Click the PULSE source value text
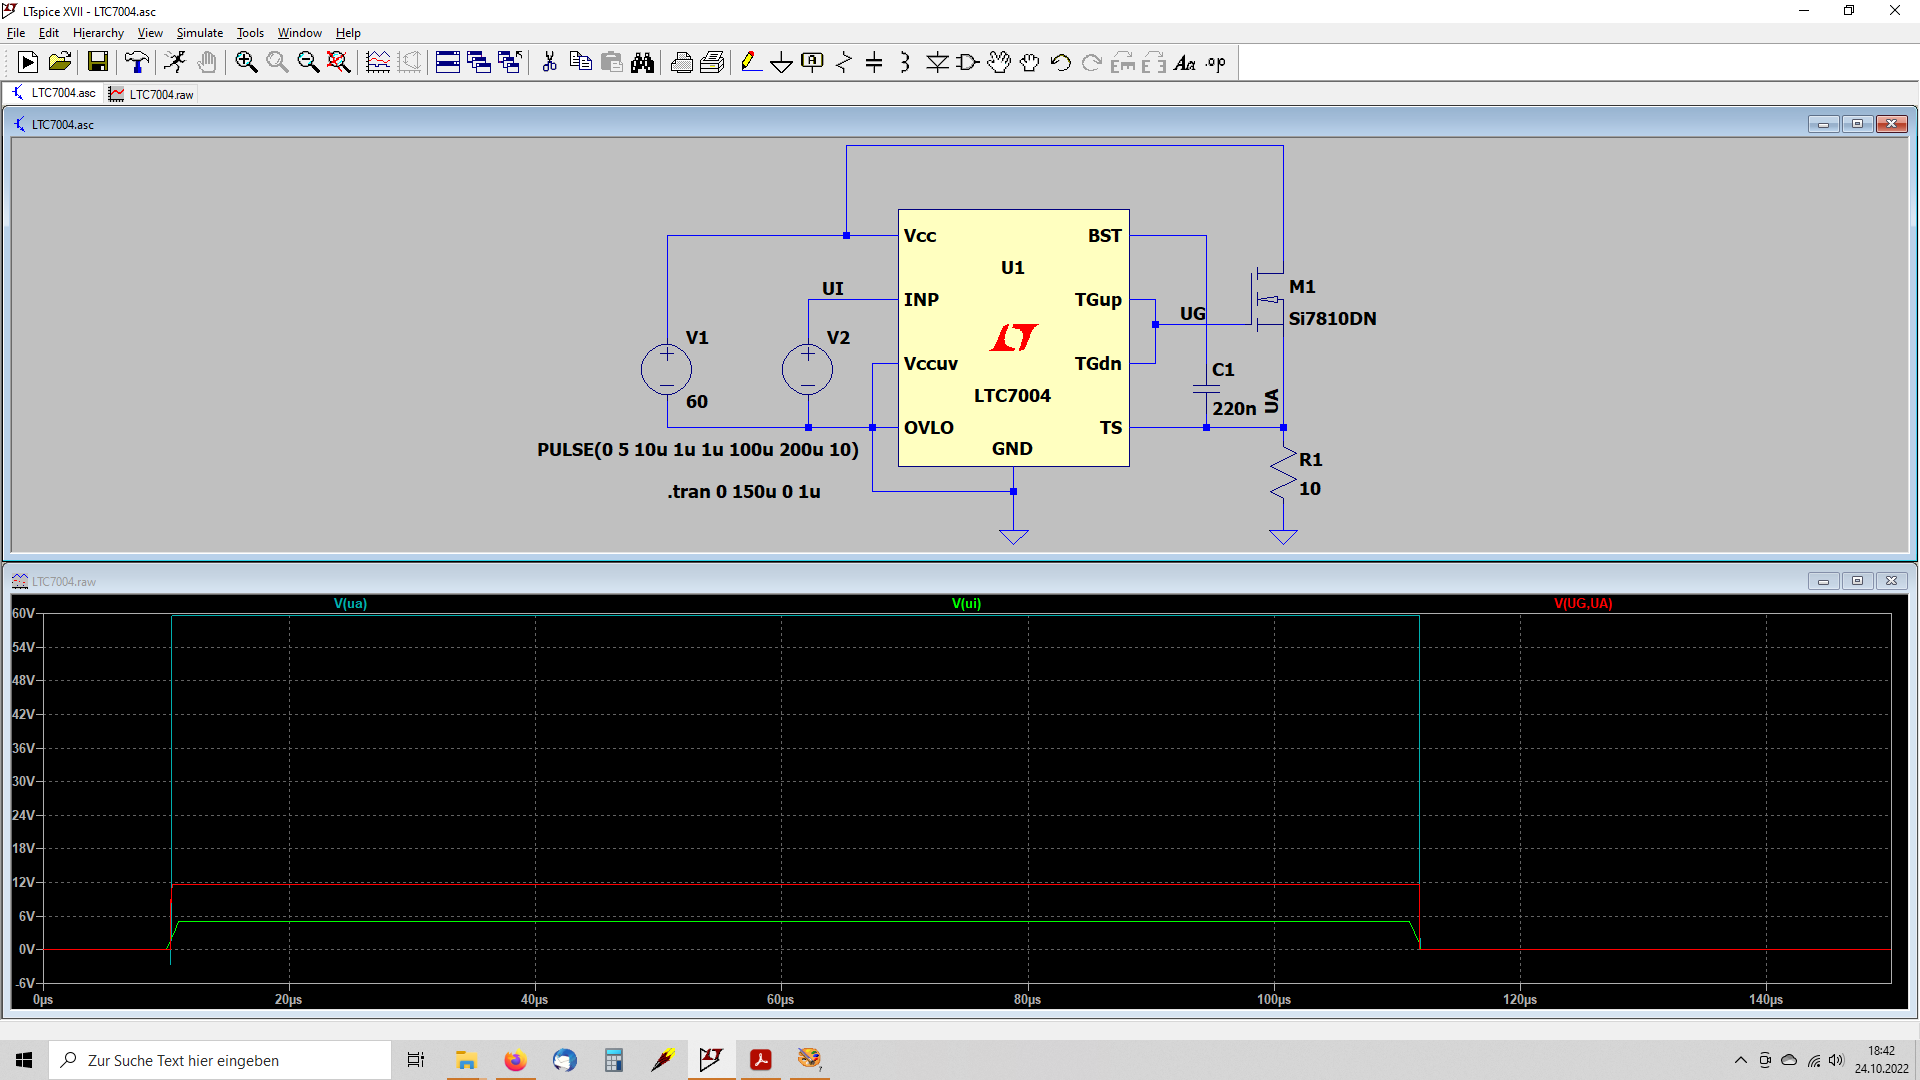The height and width of the screenshot is (1080, 1920). tap(698, 449)
